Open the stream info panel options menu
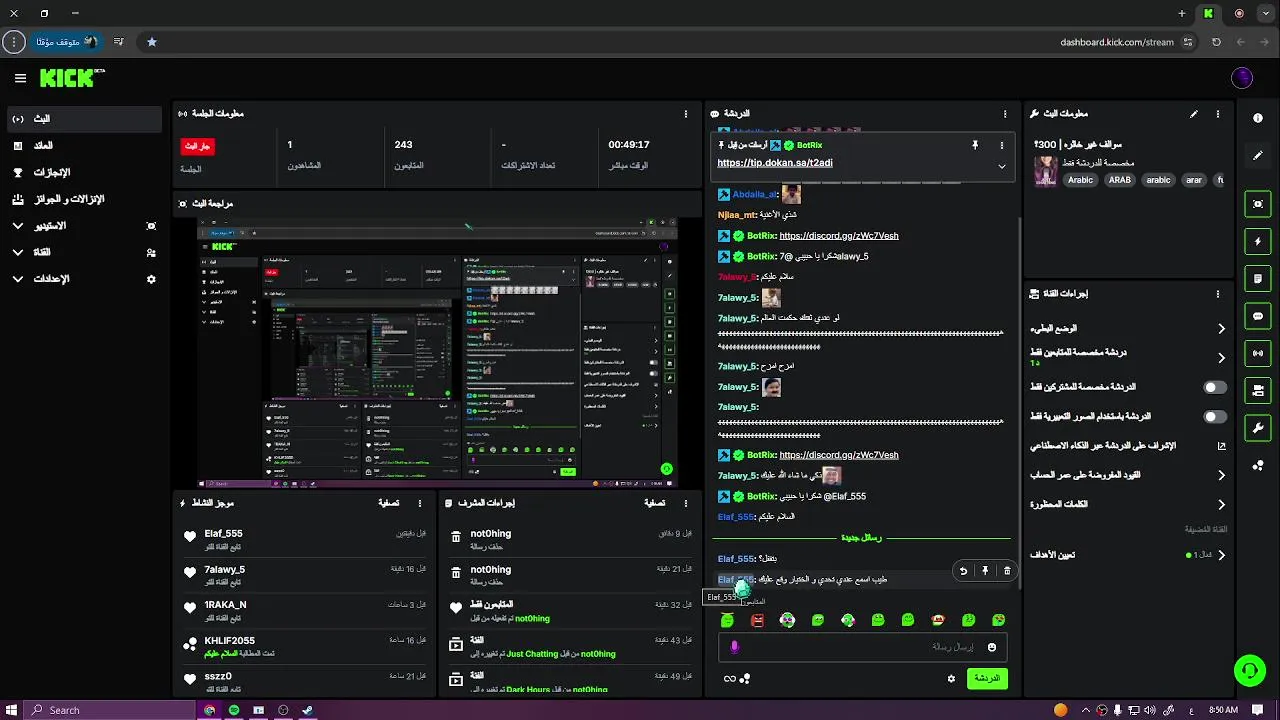The width and height of the screenshot is (1280, 720). [x=1218, y=114]
